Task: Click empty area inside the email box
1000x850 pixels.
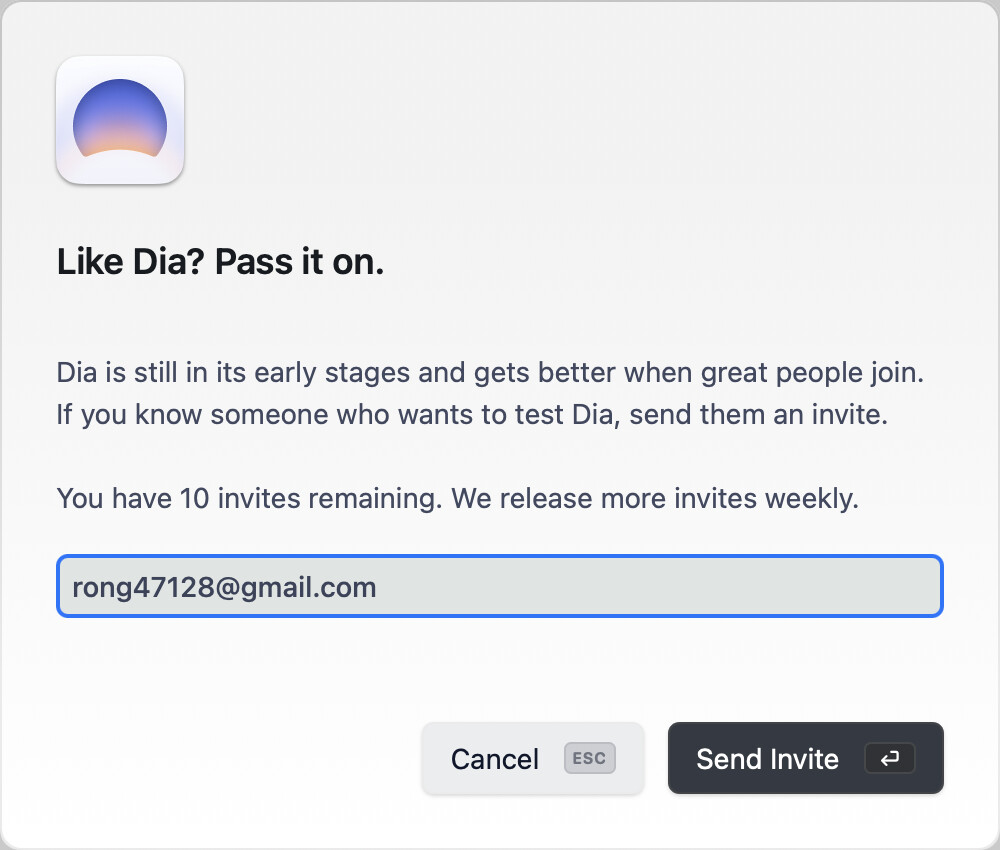Action: click(657, 586)
